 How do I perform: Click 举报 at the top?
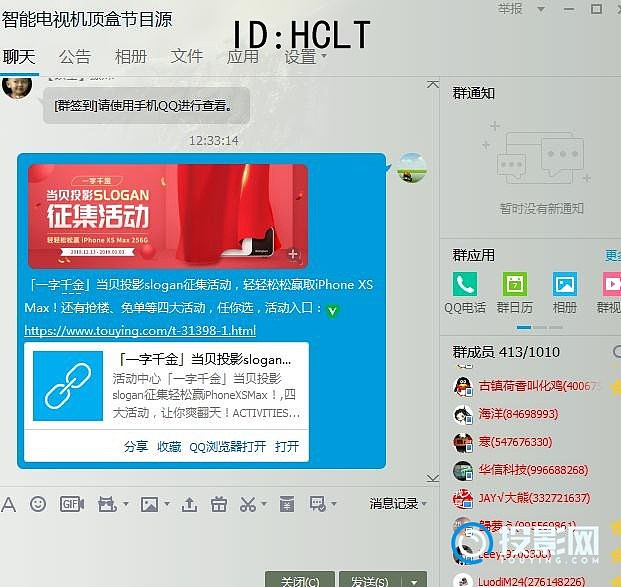coord(510,9)
